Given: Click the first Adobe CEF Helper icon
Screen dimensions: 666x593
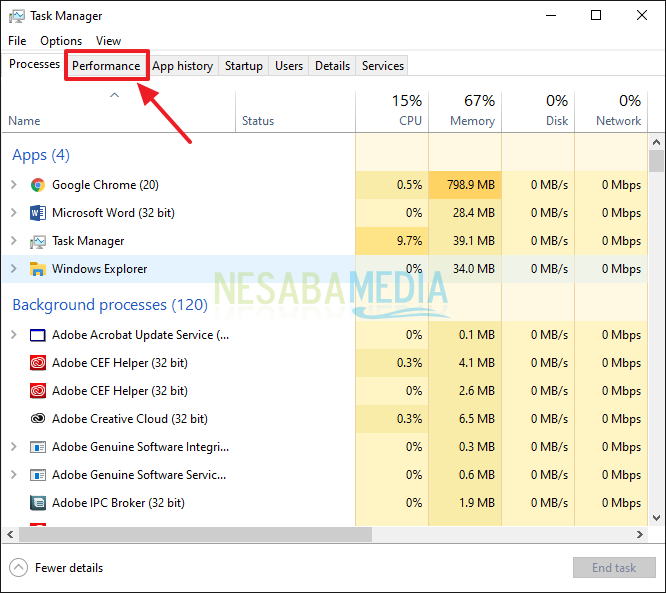Looking at the screenshot, I should 38,363.
